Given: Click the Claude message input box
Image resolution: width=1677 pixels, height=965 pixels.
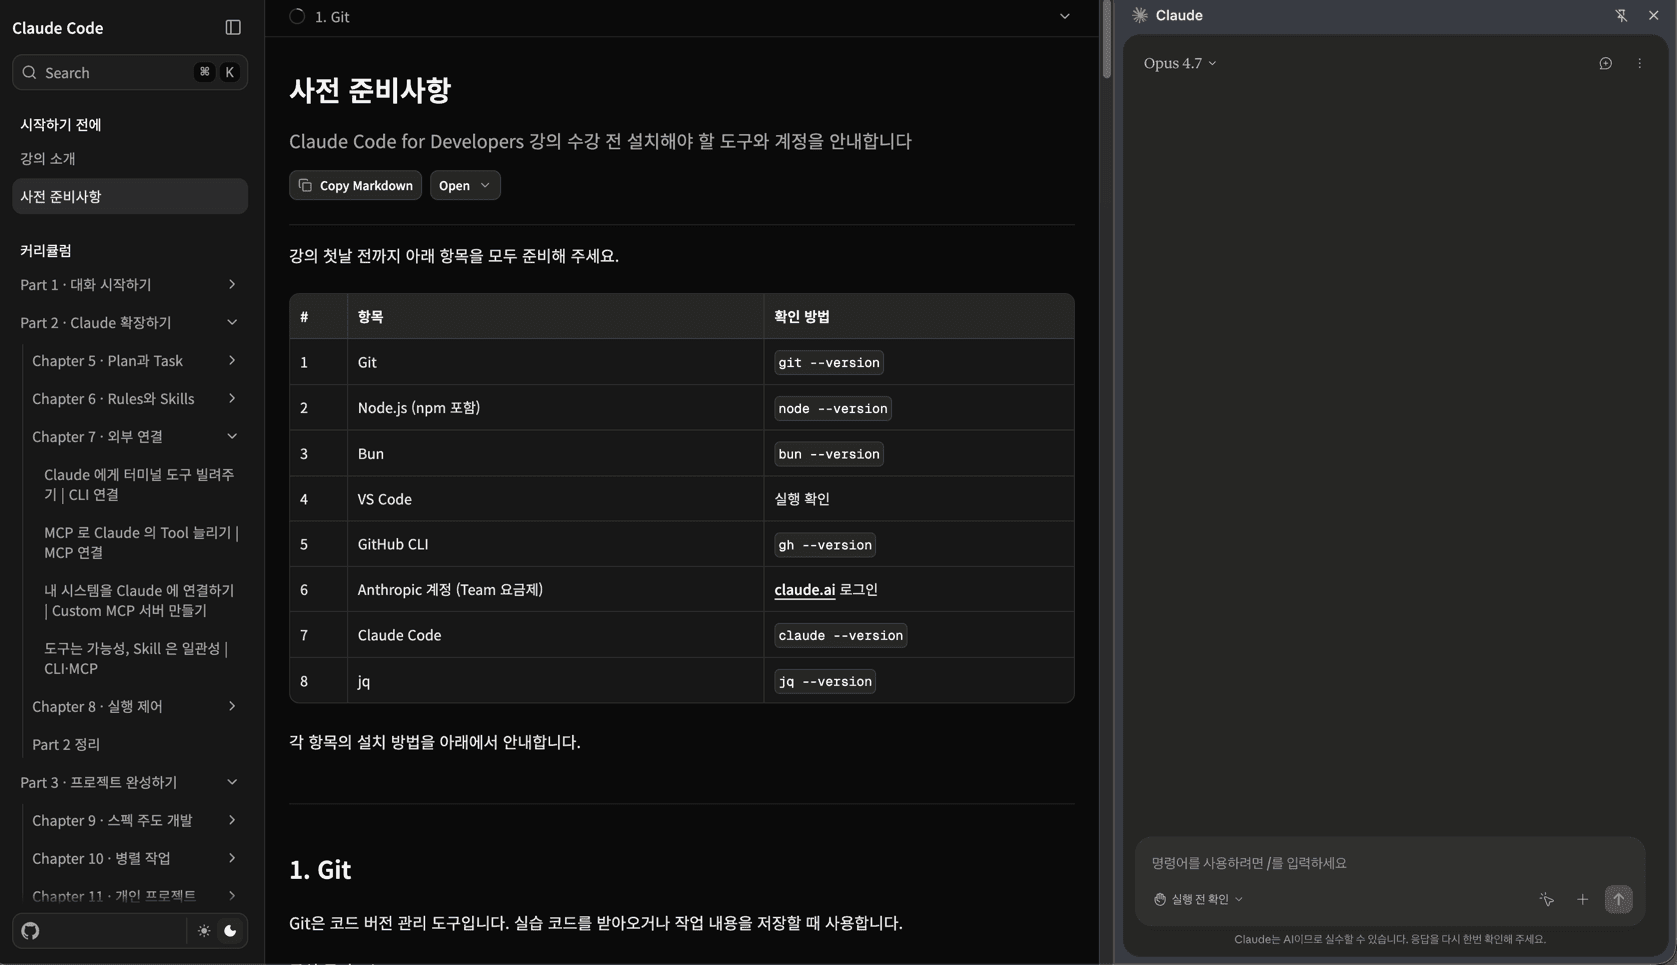Looking at the screenshot, I should tap(1390, 863).
